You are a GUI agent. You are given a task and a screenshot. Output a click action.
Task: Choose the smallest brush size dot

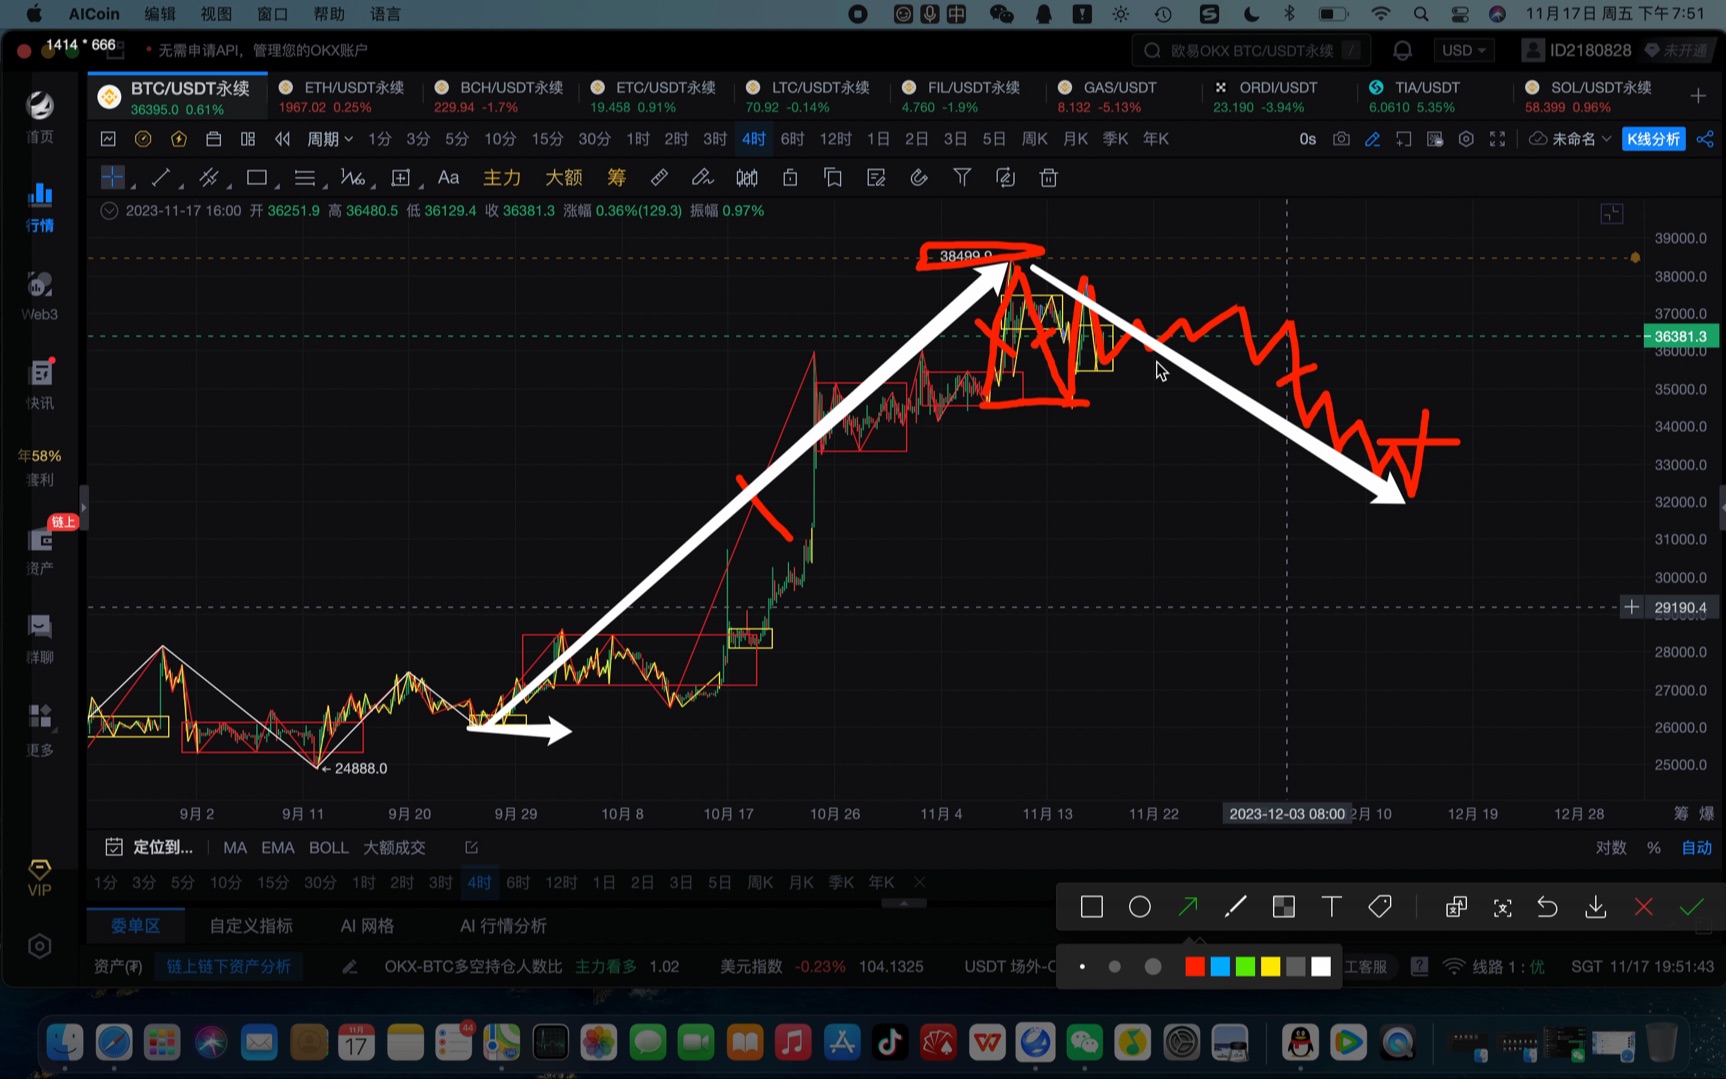[1082, 966]
